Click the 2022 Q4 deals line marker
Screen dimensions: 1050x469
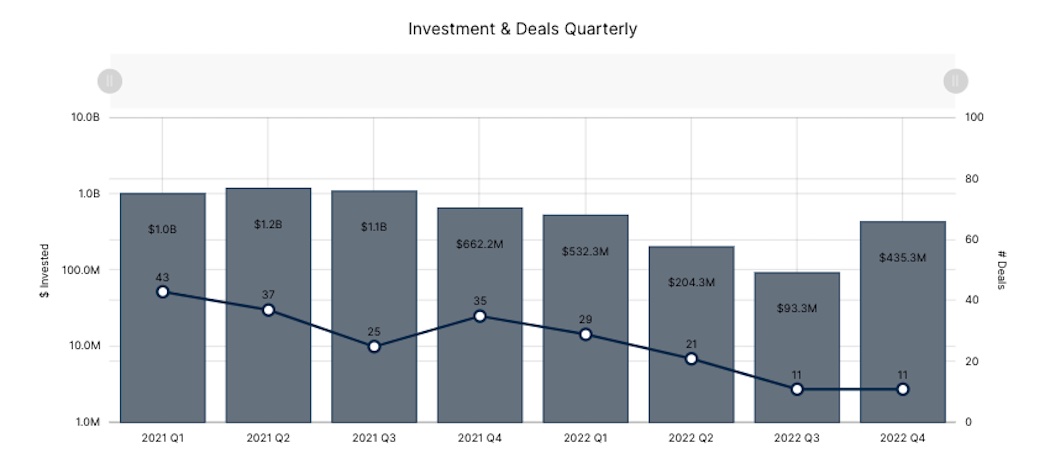coord(903,389)
